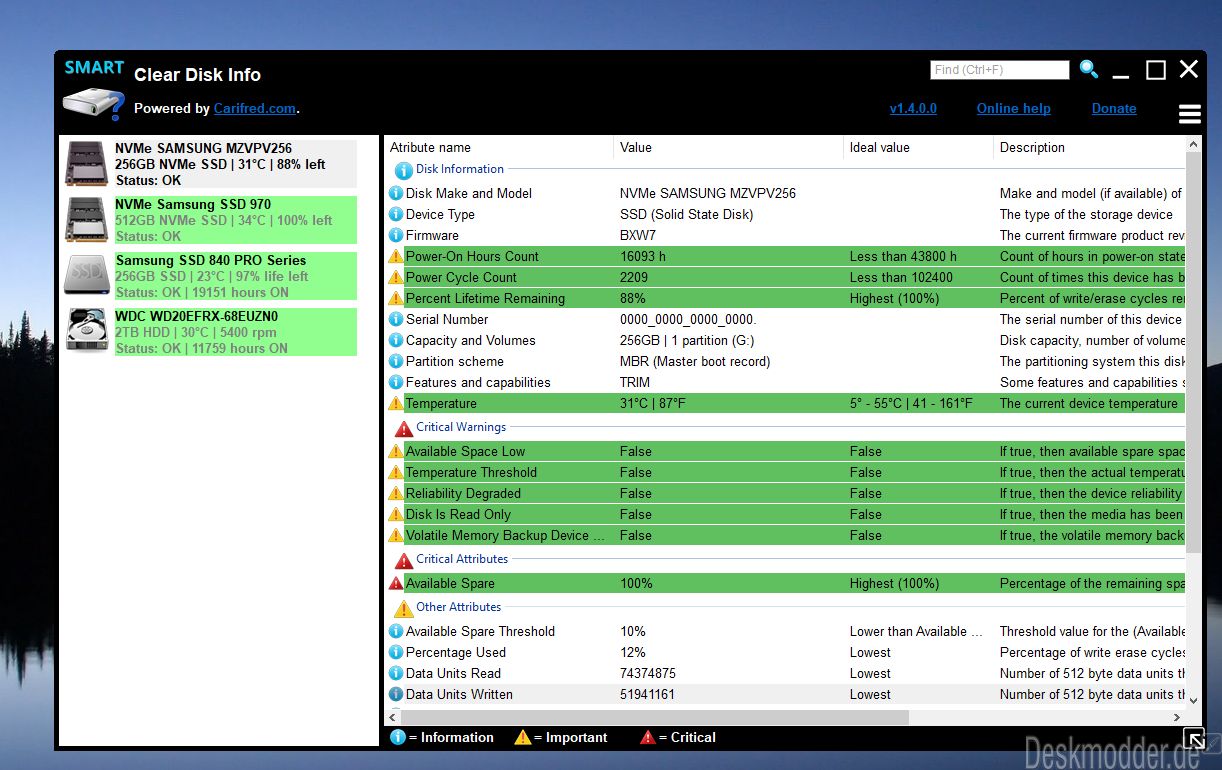This screenshot has width=1222, height=770.
Task: Collapse the Disk Information group header
Action: pos(460,169)
